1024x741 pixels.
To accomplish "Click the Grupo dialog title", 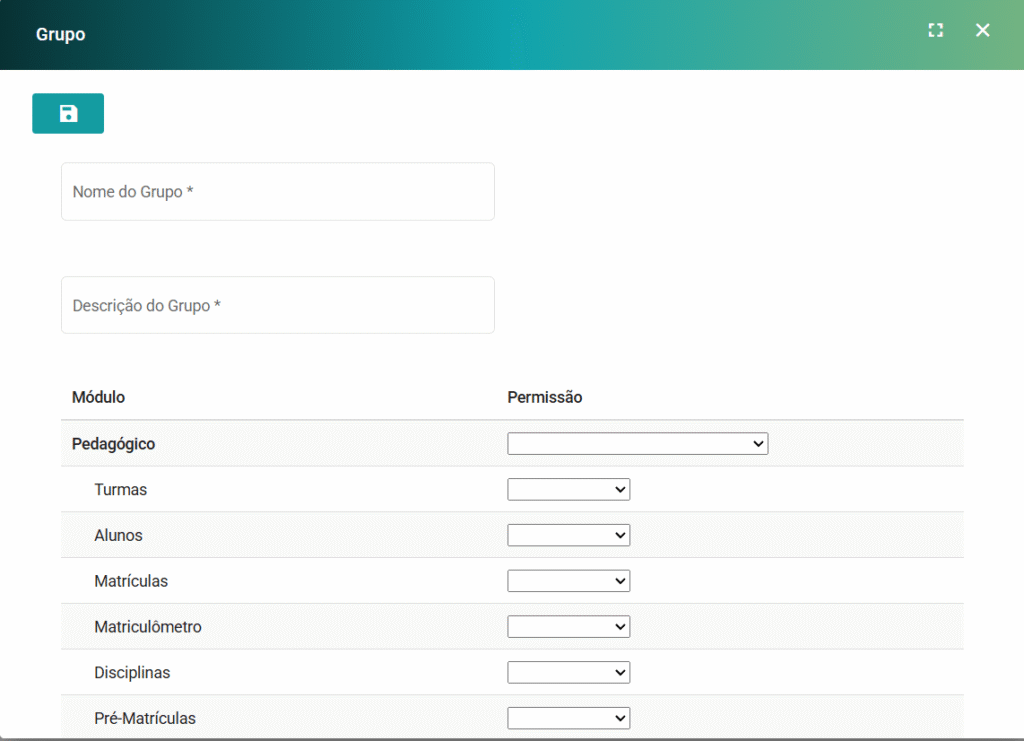I will click(x=60, y=34).
